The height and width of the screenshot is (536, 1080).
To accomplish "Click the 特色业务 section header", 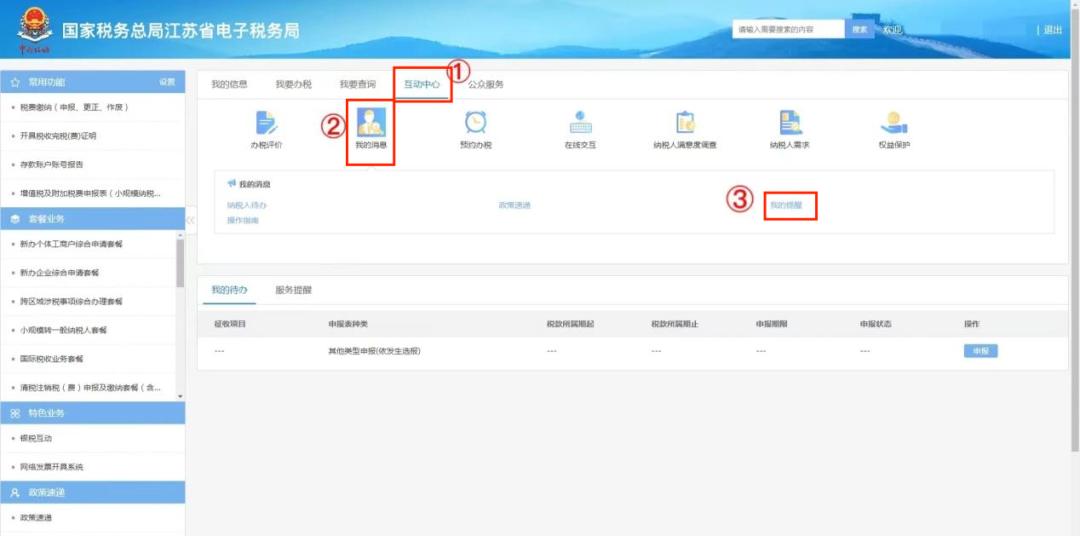I will (92, 413).
